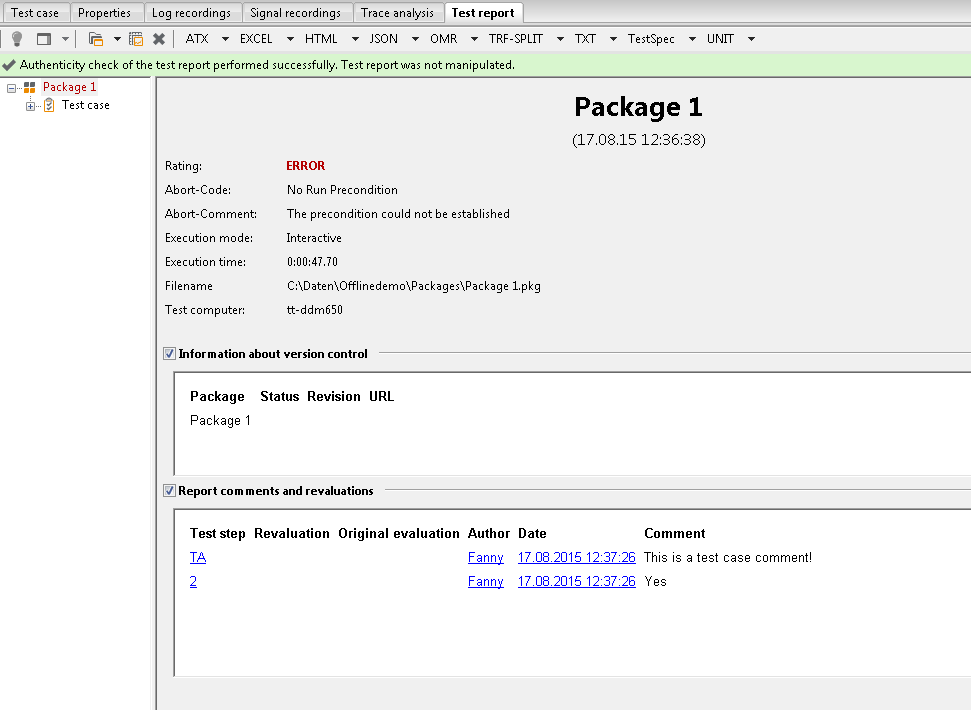Click the Original evaluation column header
The height and width of the screenshot is (710, 971).
(399, 534)
